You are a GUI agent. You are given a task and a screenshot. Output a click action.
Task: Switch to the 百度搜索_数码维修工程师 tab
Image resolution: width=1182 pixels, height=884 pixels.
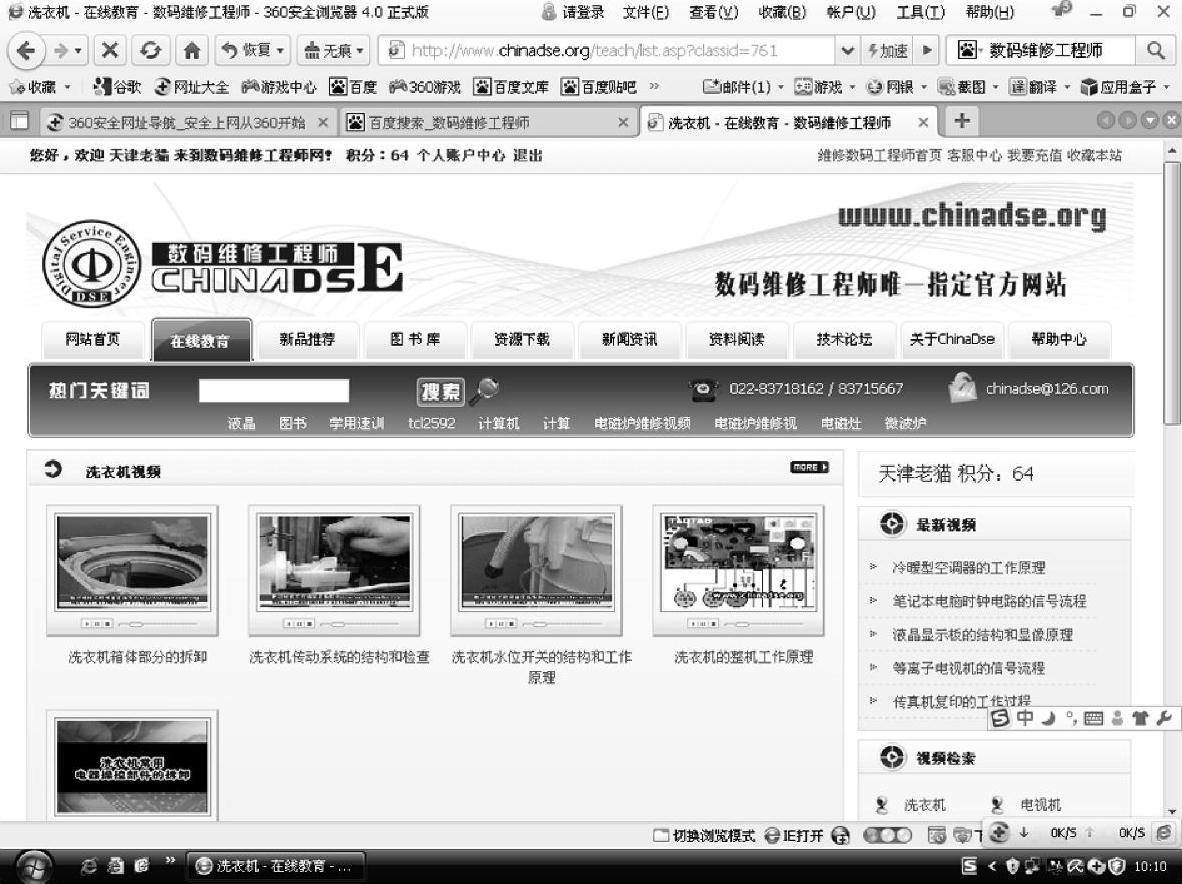click(x=482, y=122)
